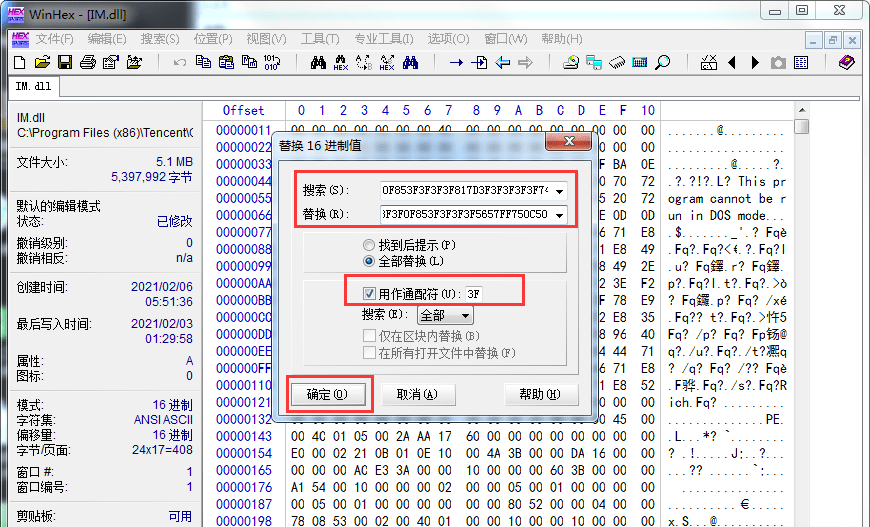The width and height of the screenshot is (870, 527).
Task: Confirm replacement with 确定(O) button
Action: tap(328, 394)
